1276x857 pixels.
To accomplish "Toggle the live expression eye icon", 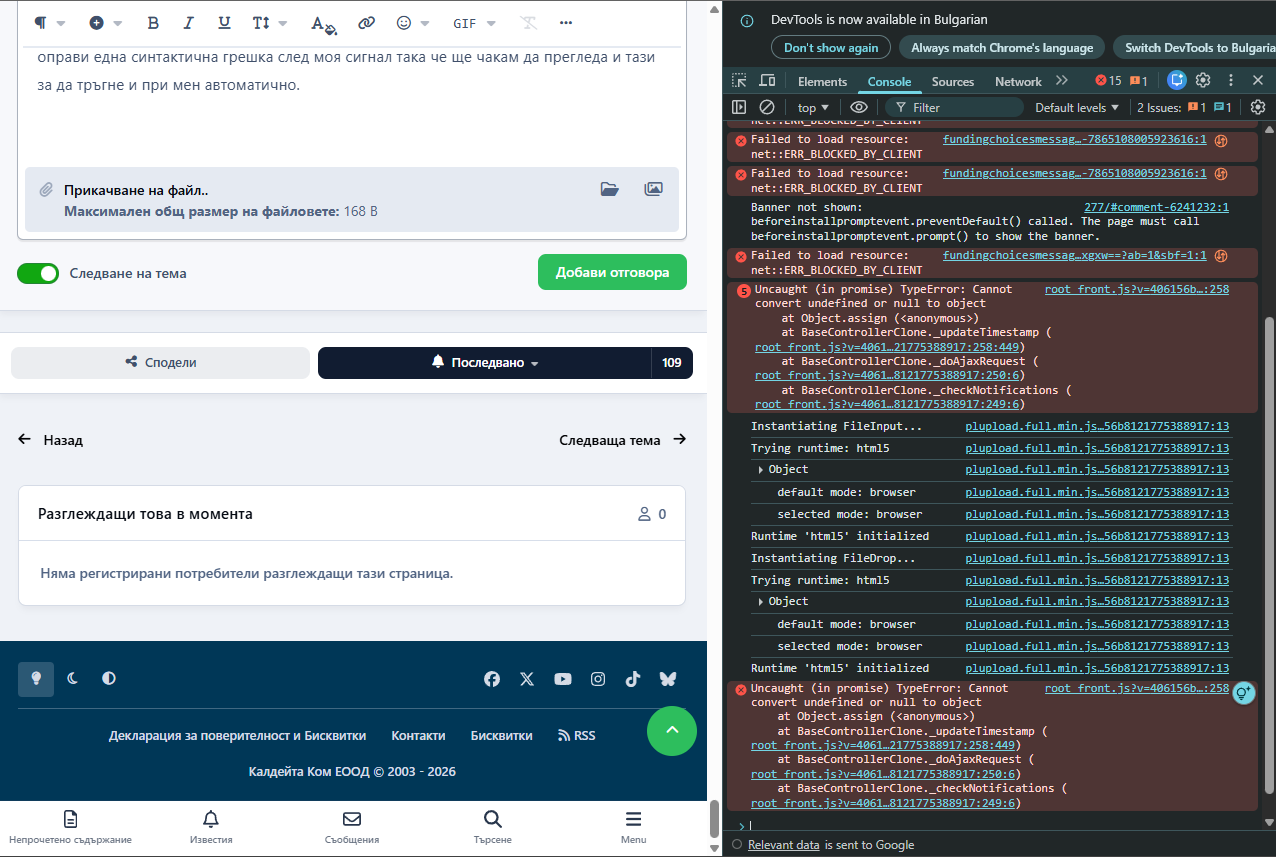I will pyautogui.click(x=859, y=107).
